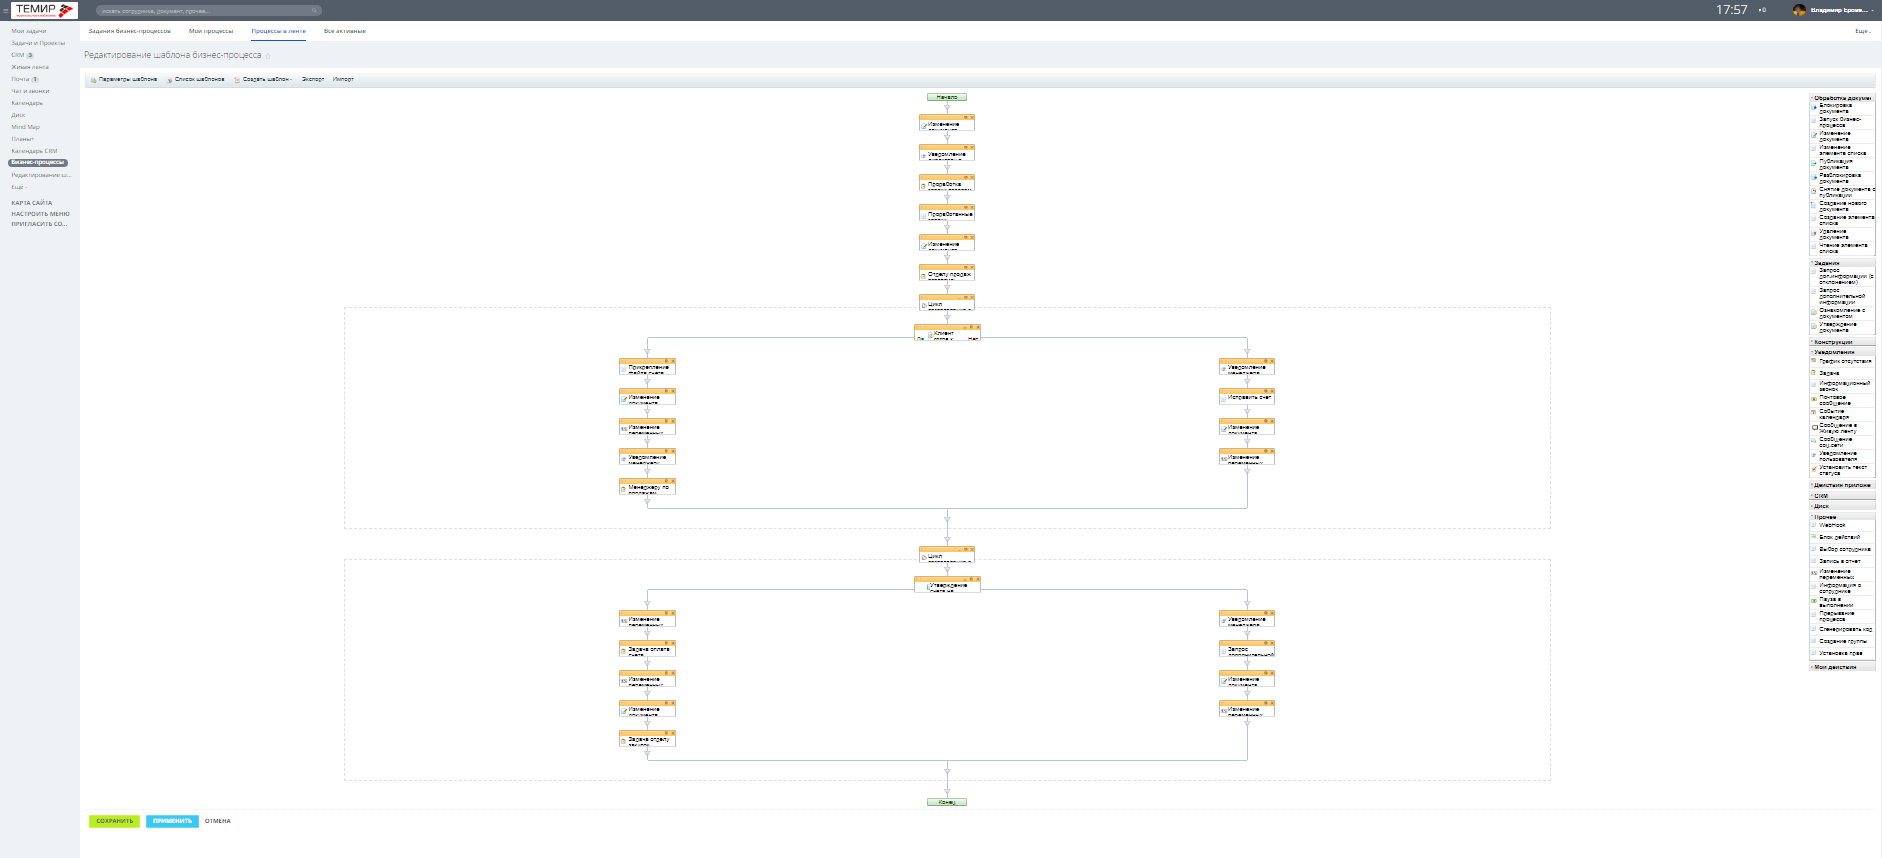
Task: Open Список шаблонов in the toolbar
Action: point(196,79)
